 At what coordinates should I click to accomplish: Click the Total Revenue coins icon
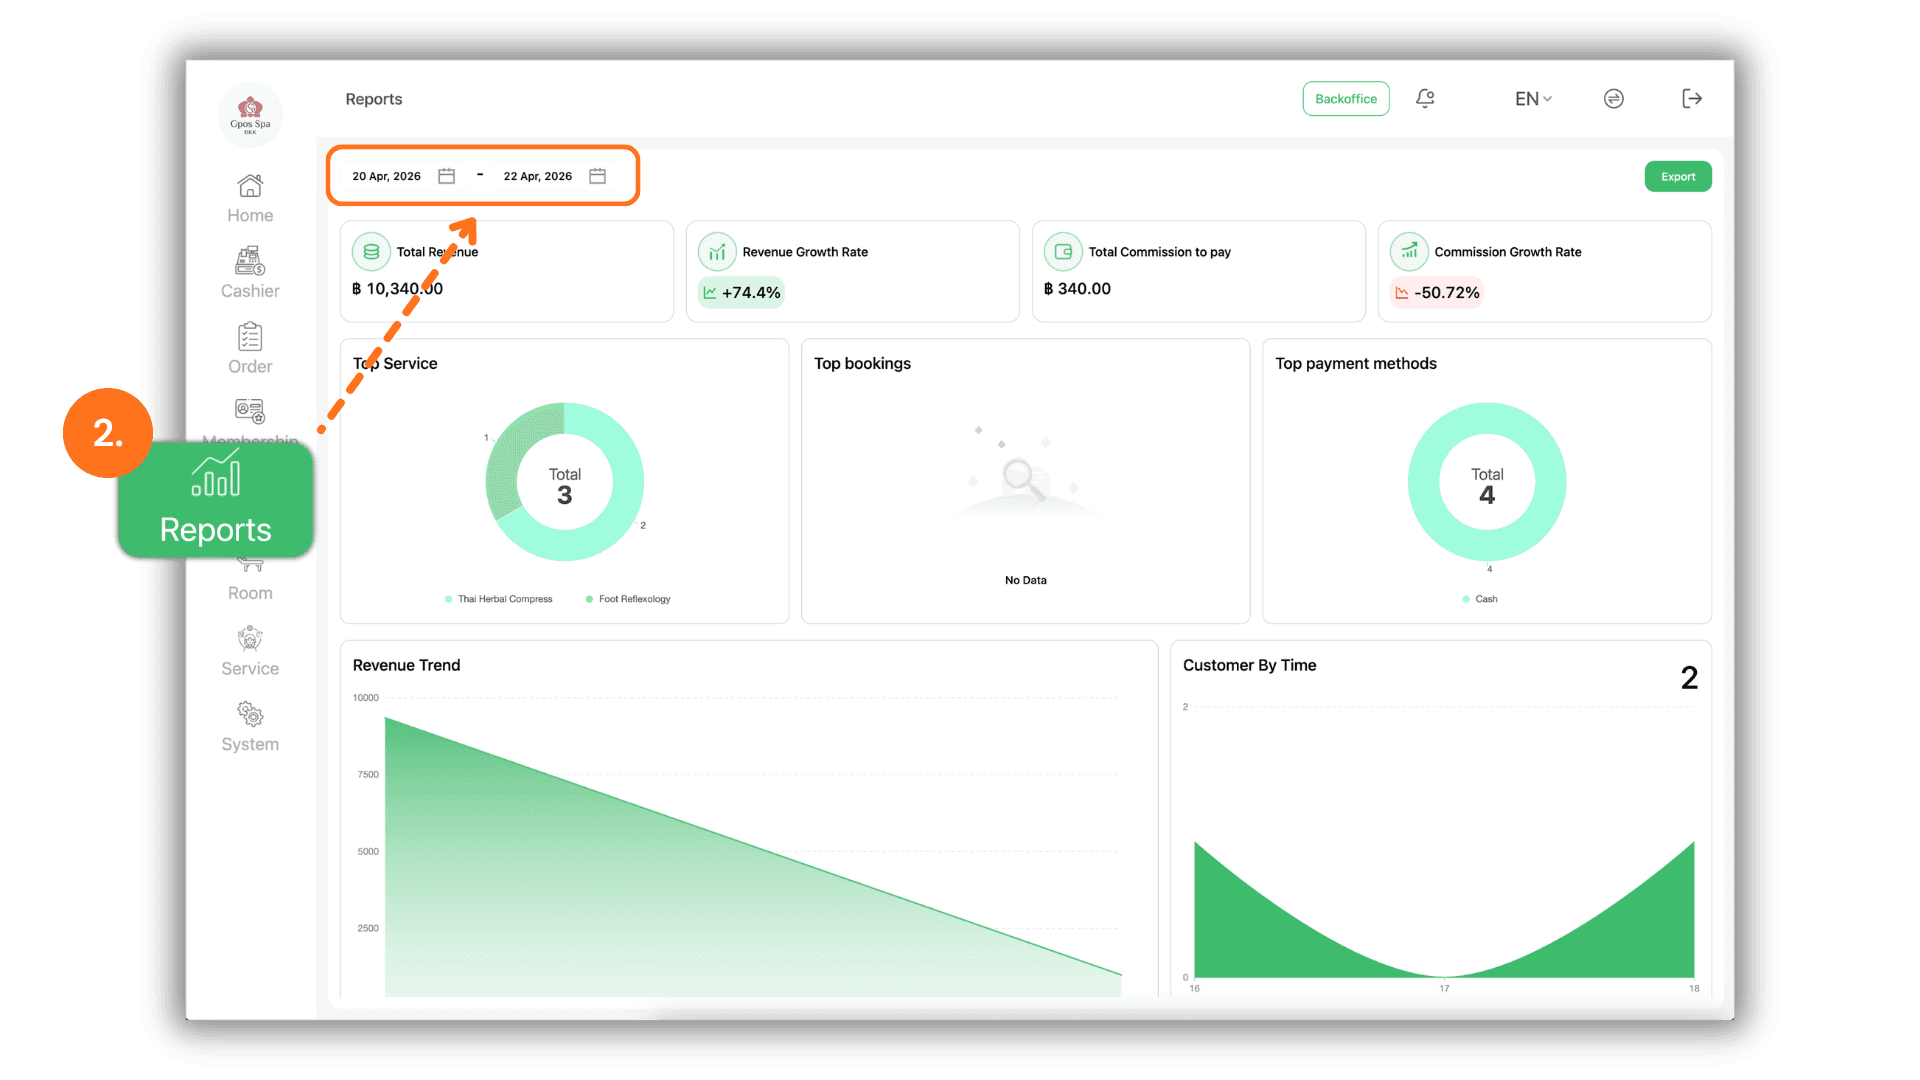[371, 252]
